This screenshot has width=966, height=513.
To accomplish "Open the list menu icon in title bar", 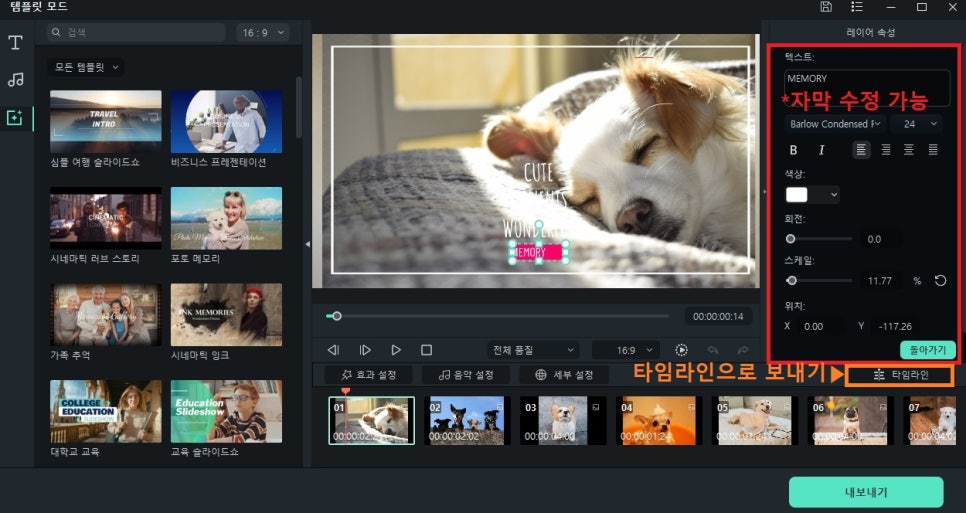I will click(857, 7).
